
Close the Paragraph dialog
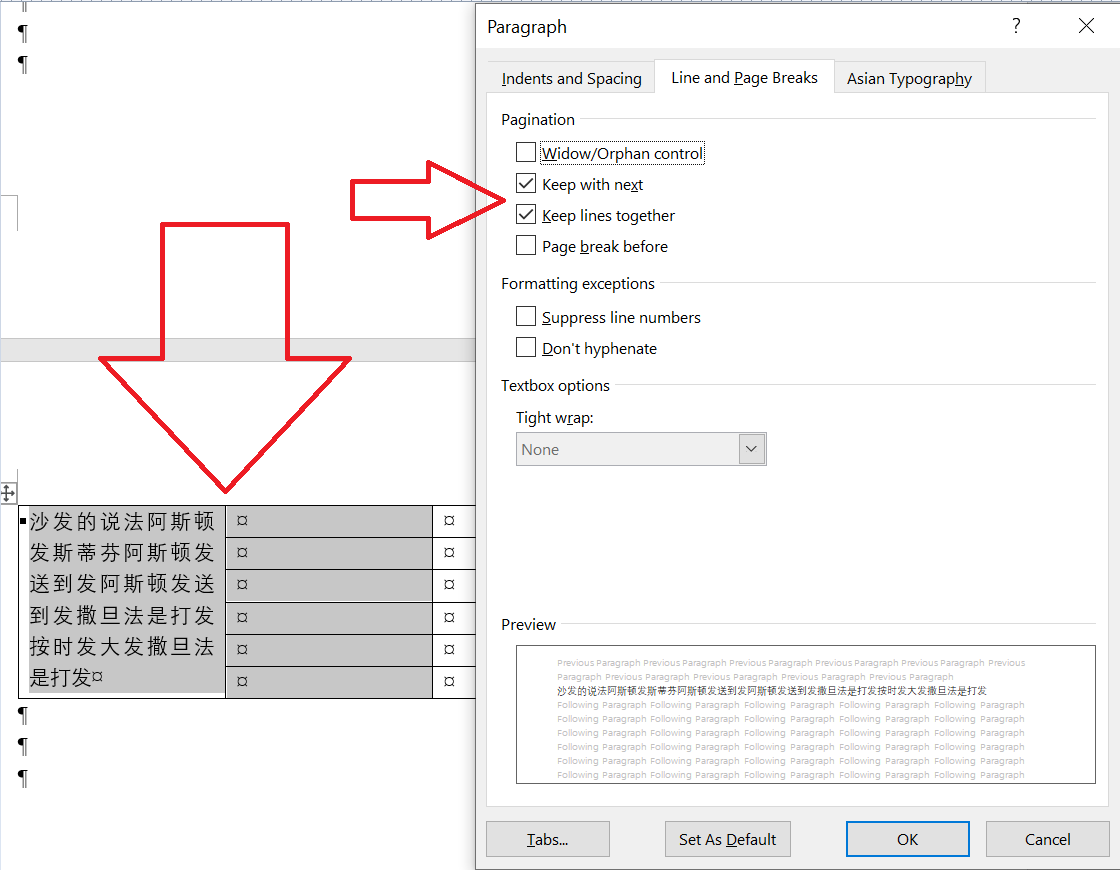coord(1086,27)
